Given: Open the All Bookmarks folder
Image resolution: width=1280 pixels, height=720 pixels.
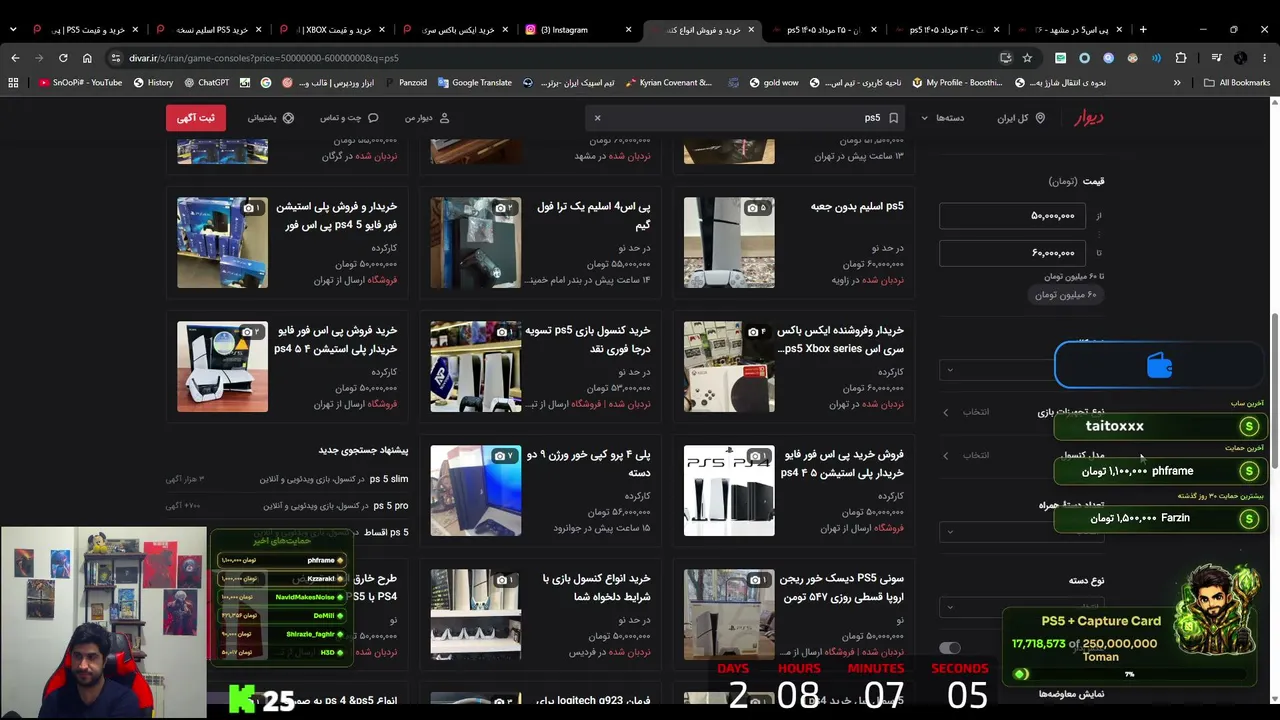Looking at the screenshot, I should pos(1237,83).
